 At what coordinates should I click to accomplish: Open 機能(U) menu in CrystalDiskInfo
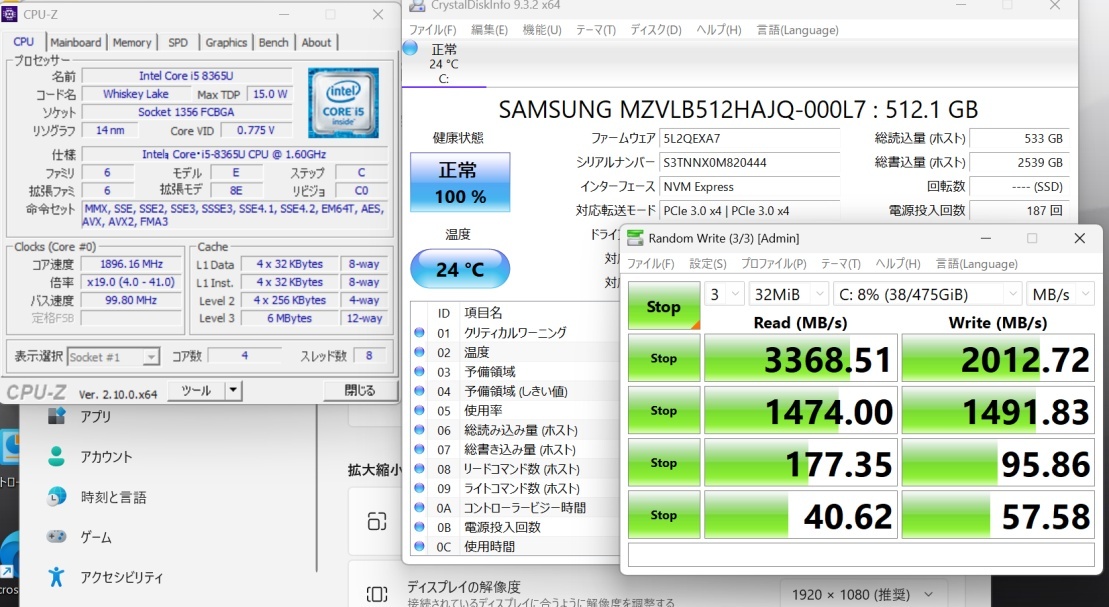[542, 30]
